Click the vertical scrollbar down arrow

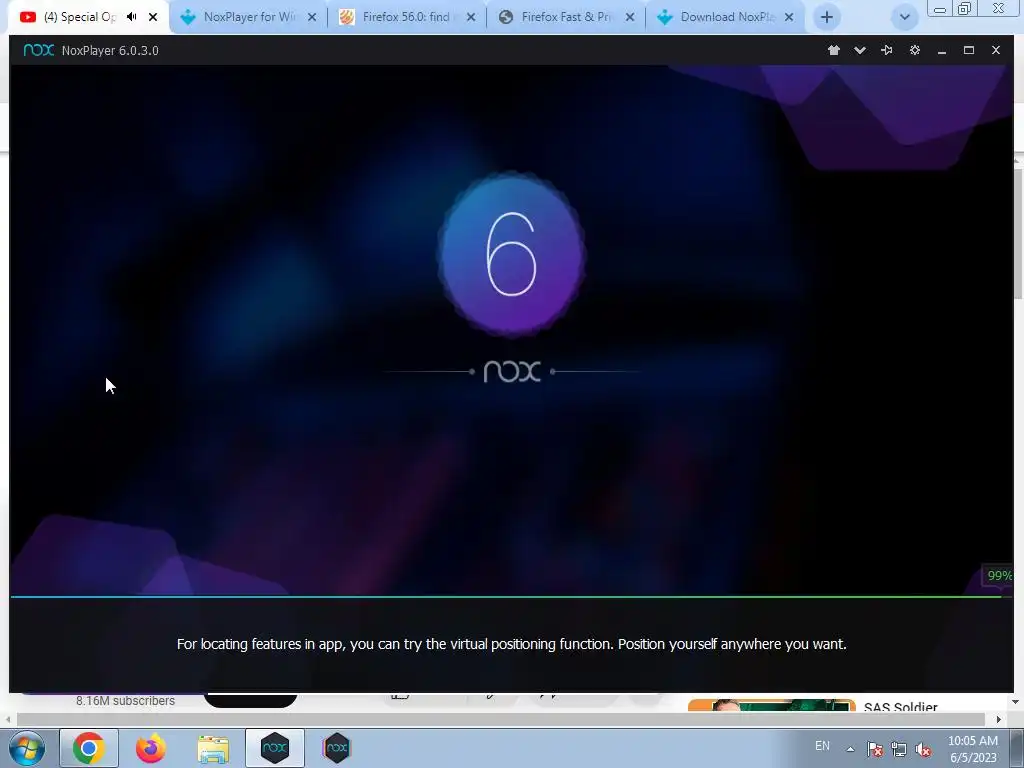(x=1016, y=701)
